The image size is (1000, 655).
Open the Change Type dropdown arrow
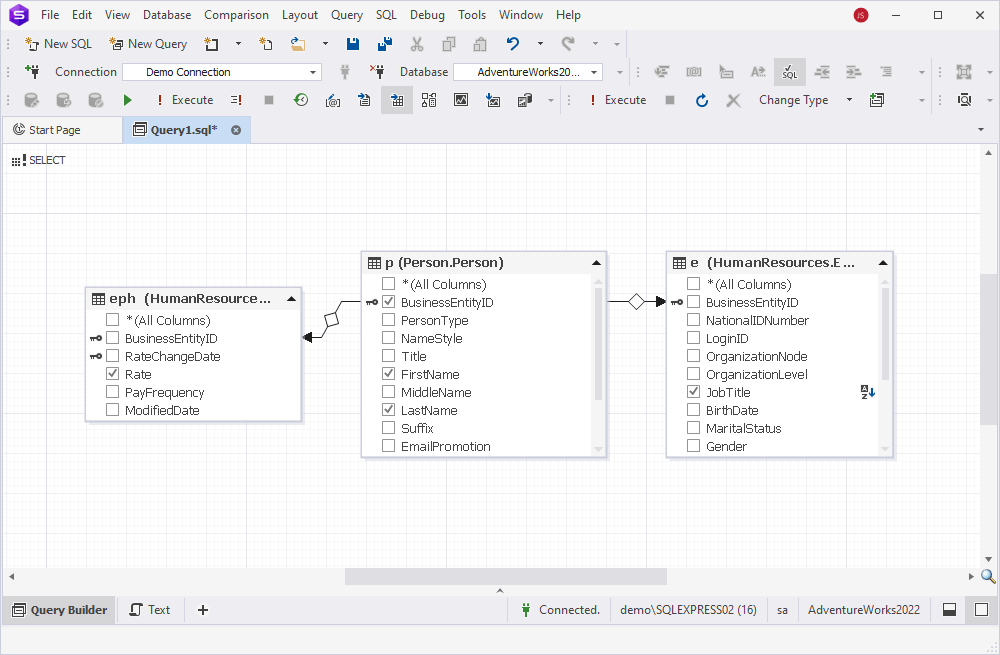849,100
